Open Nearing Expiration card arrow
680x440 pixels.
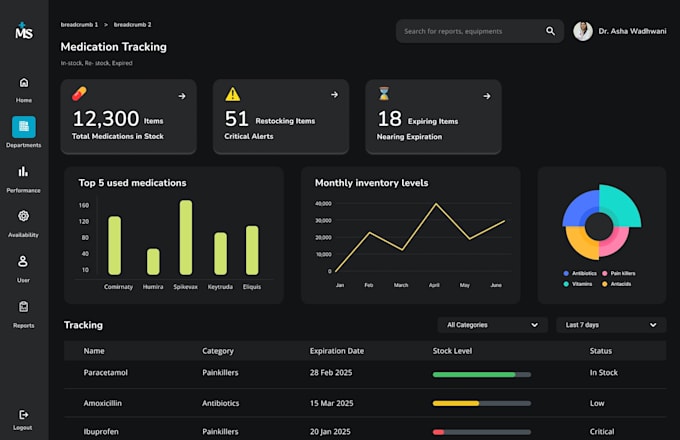(x=487, y=96)
